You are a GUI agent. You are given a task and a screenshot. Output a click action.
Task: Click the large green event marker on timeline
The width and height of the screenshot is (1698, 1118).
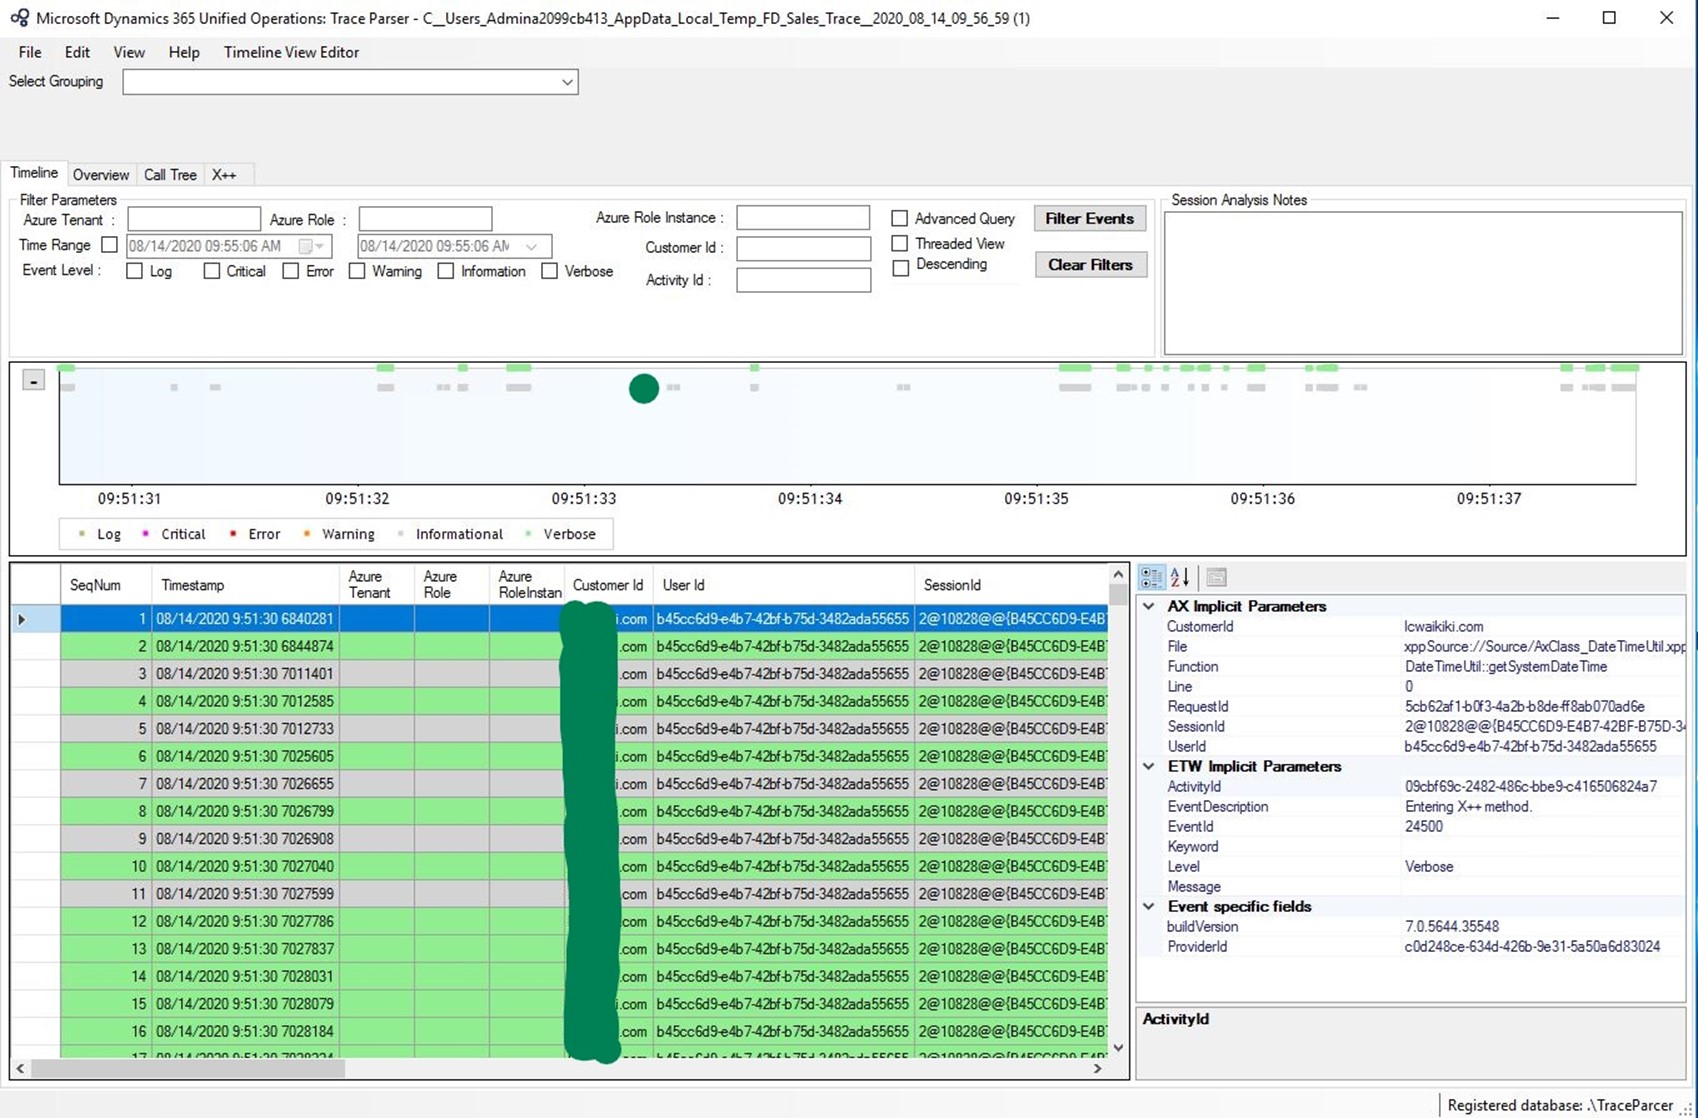tap(644, 388)
